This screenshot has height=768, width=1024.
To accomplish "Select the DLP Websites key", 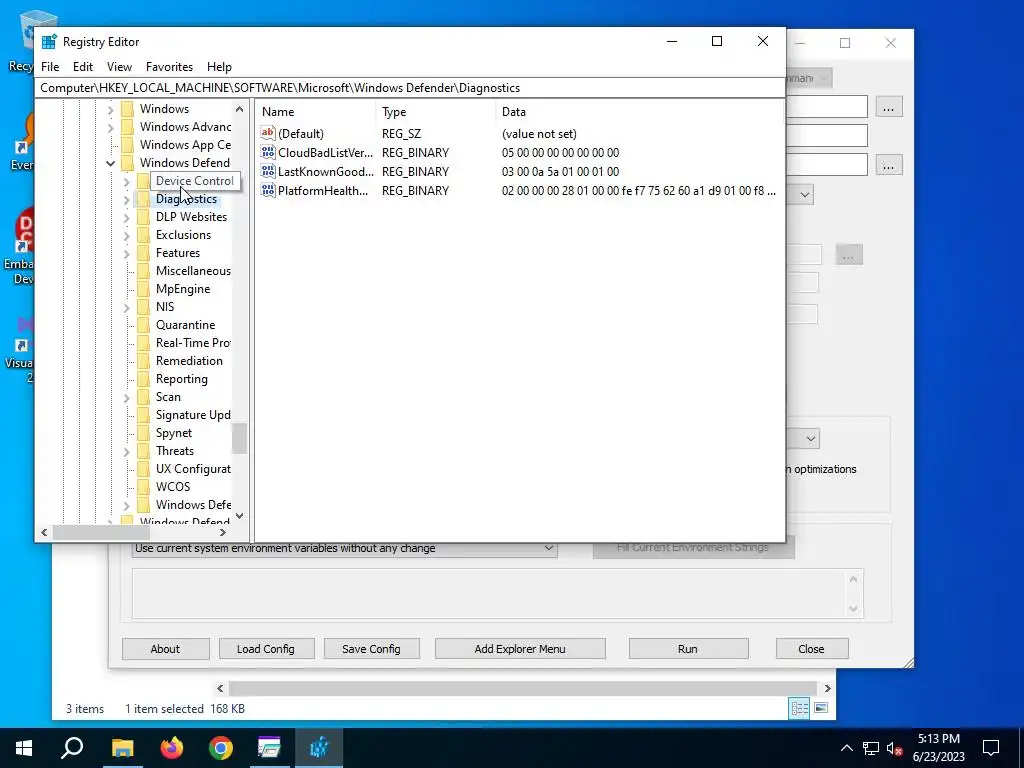I will click(x=191, y=217).
